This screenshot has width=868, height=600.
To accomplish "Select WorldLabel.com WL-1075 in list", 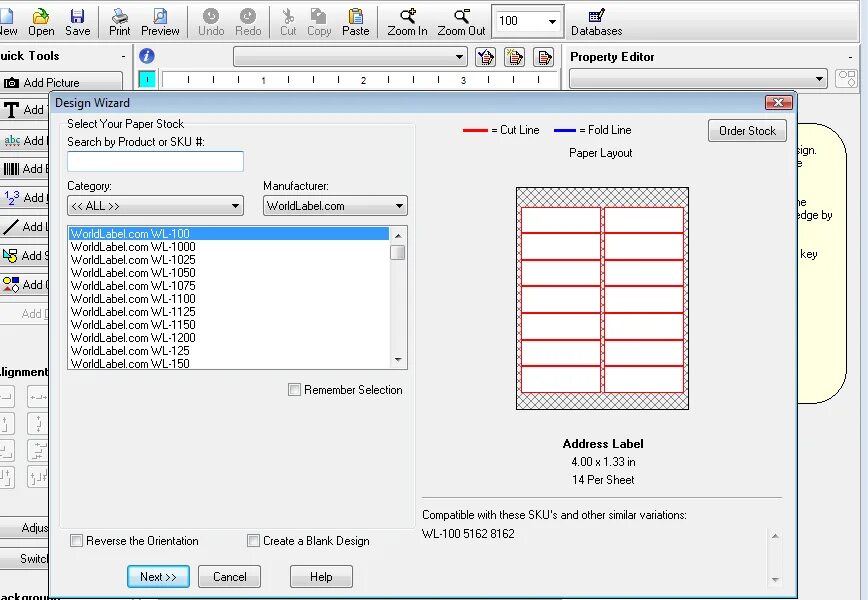I will point(229,286).
